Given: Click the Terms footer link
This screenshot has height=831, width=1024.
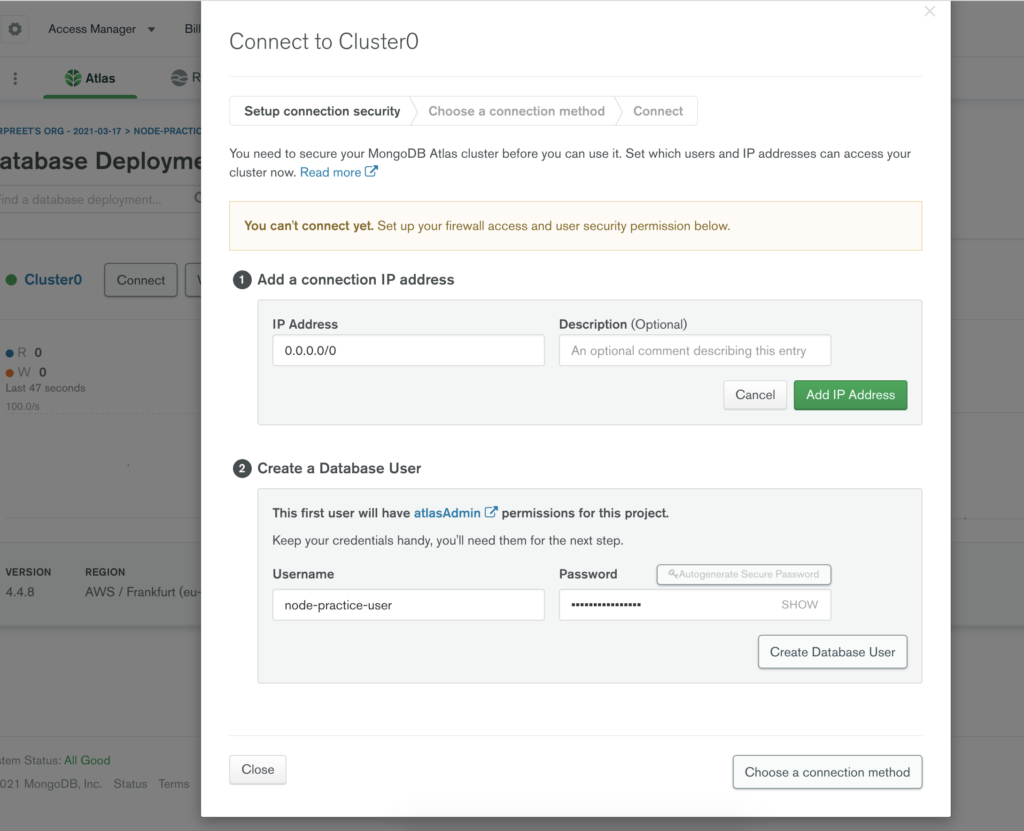Looking at the screenshot, I should (174, 784).
